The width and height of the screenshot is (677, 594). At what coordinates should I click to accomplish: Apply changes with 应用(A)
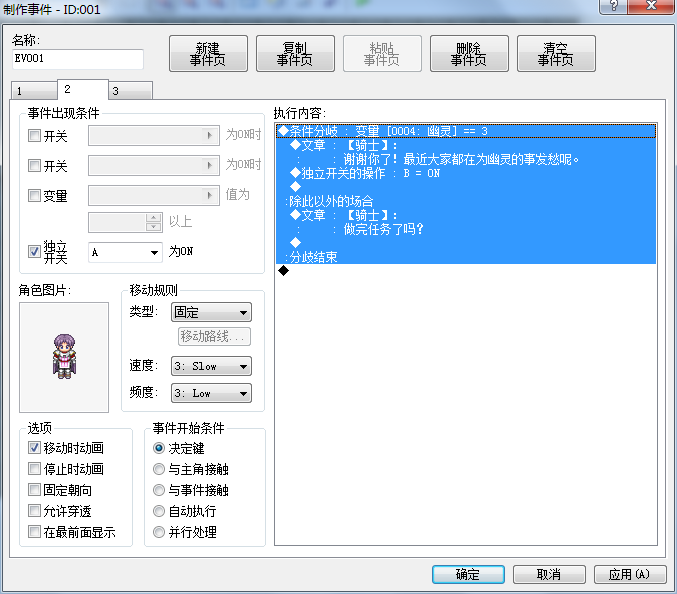point(630,574)
